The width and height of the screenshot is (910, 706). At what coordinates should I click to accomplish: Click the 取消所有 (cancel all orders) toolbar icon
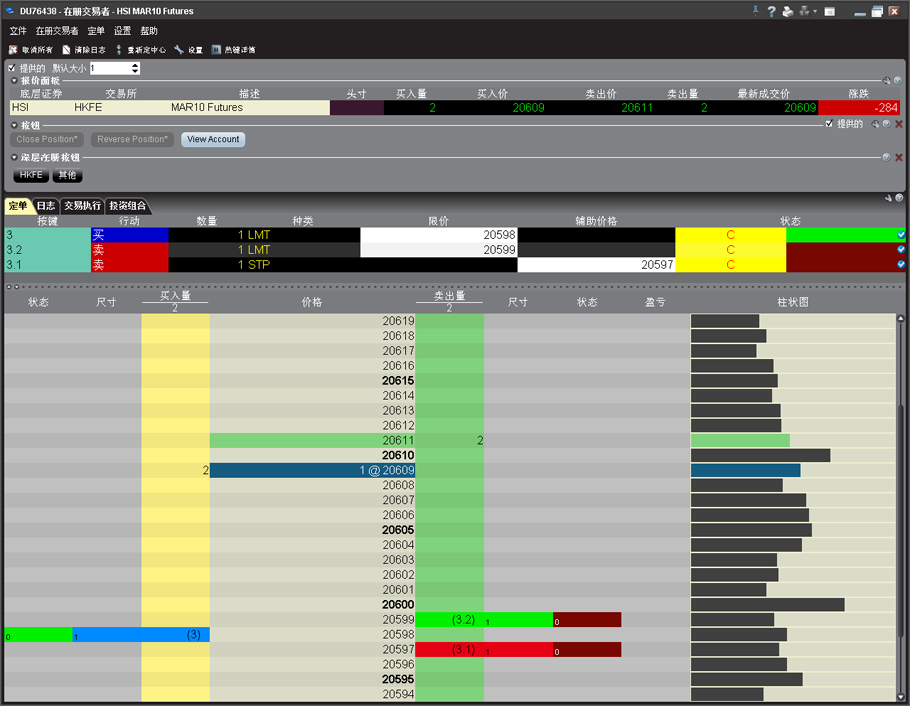13,49
